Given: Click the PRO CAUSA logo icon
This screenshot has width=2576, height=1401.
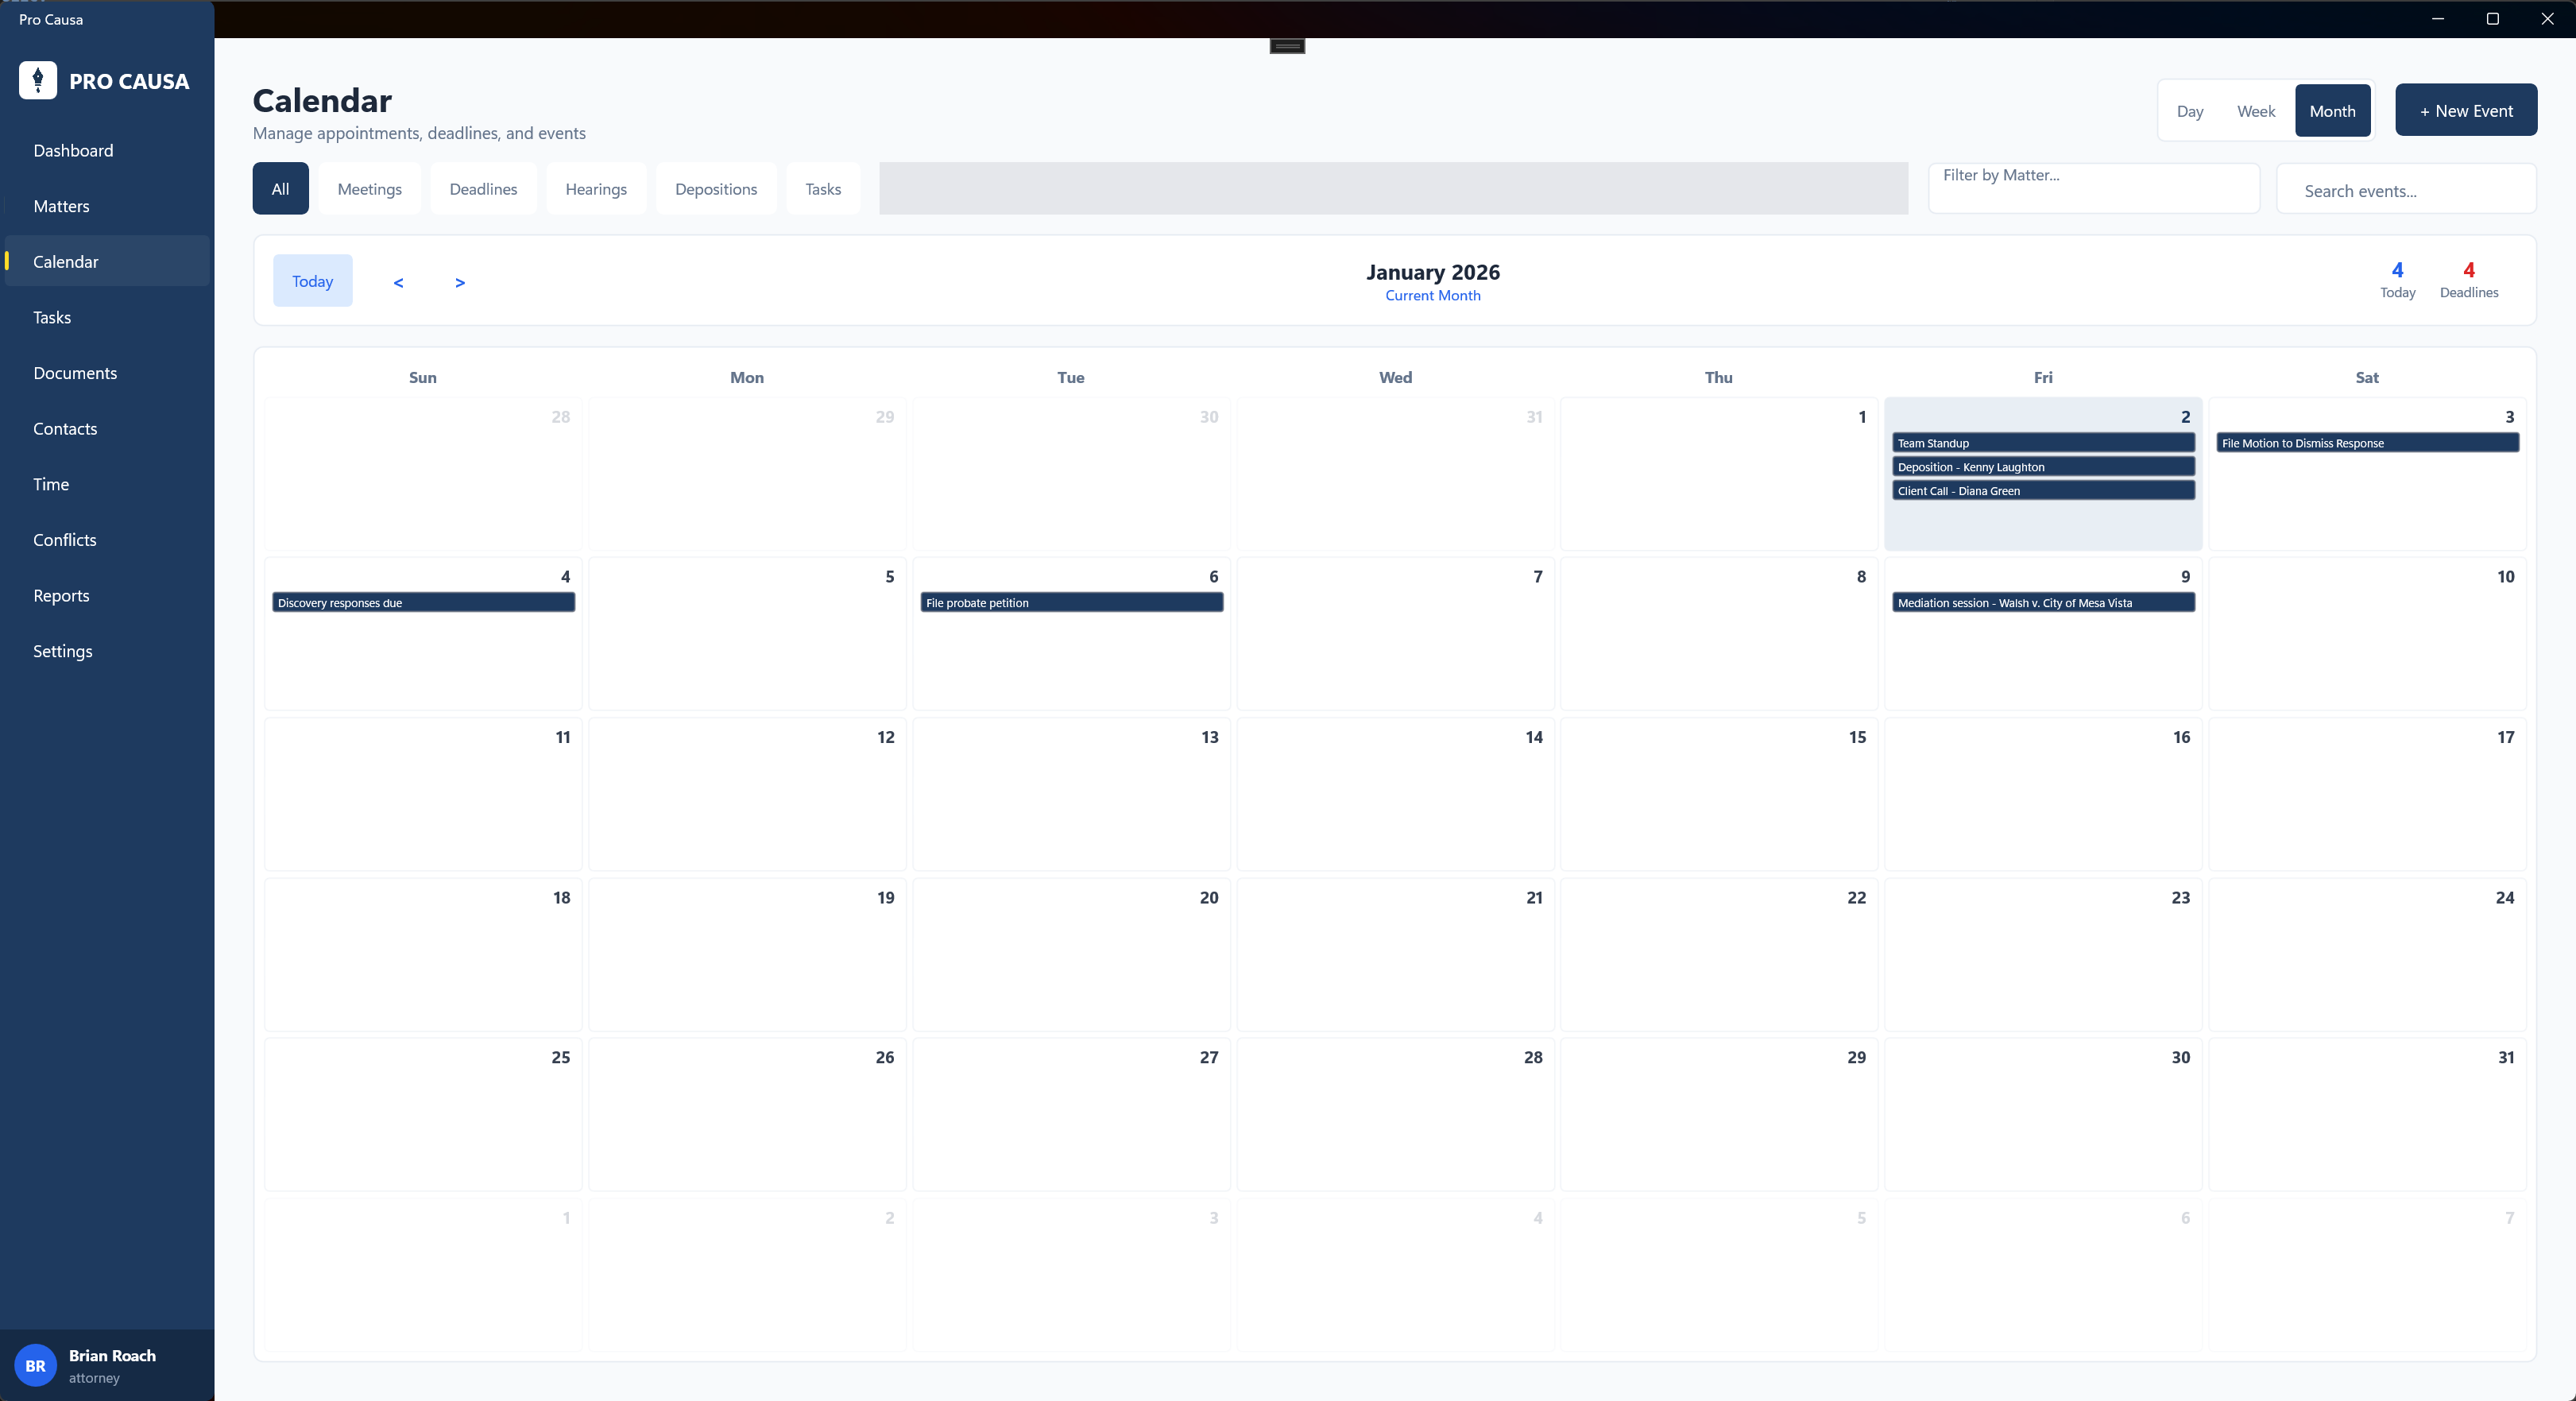Looking at the screenshot, I should [x=37, y=80].
